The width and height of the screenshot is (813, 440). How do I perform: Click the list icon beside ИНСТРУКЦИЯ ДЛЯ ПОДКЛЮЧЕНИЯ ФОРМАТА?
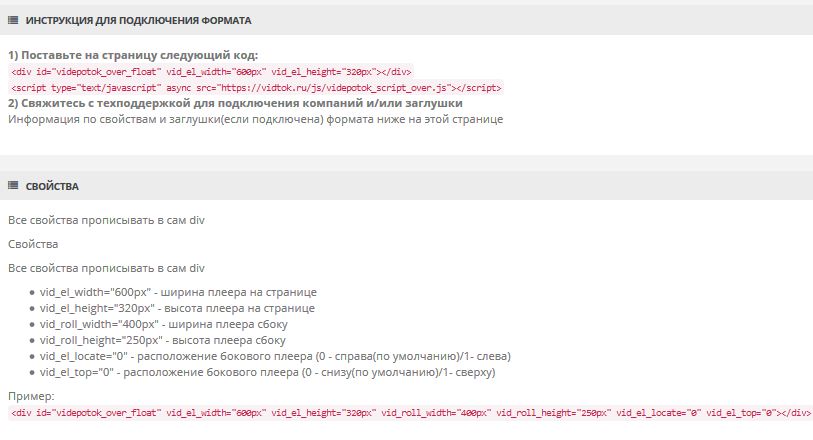point(13,20)
